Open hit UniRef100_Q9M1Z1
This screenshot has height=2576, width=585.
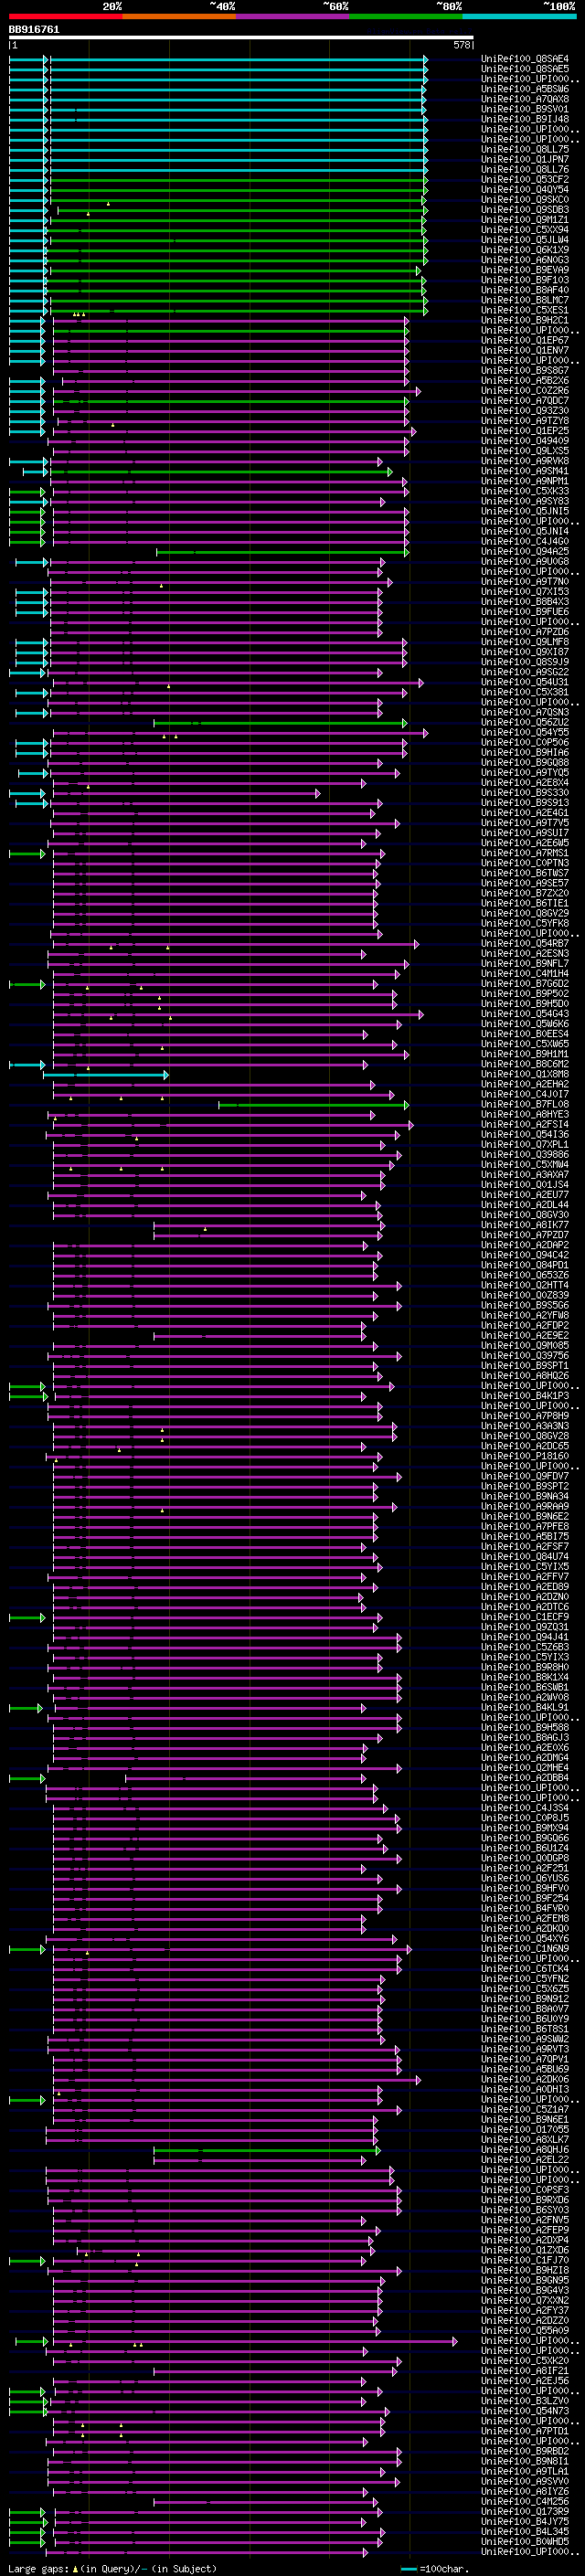[525, 220]
